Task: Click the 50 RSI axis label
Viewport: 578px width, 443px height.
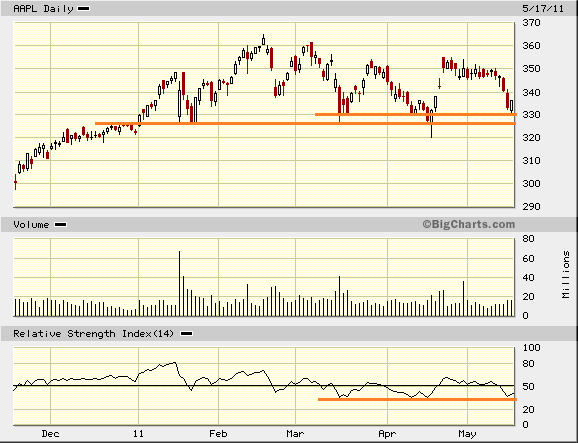Action: [528, 387]
